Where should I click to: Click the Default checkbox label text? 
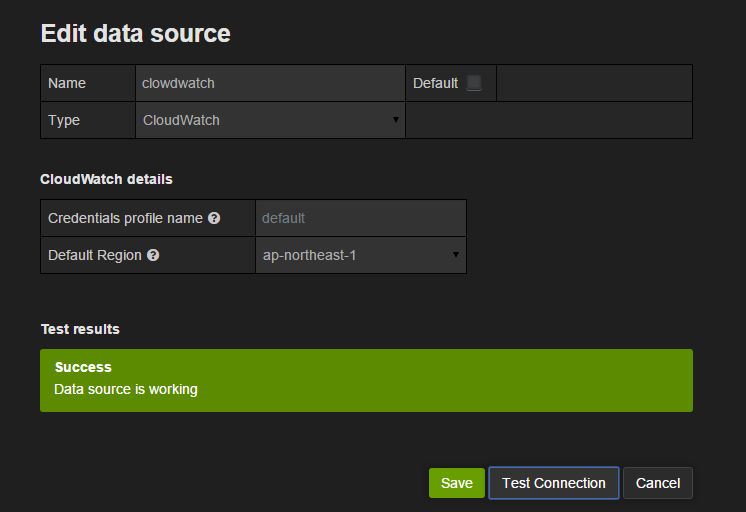435,83
